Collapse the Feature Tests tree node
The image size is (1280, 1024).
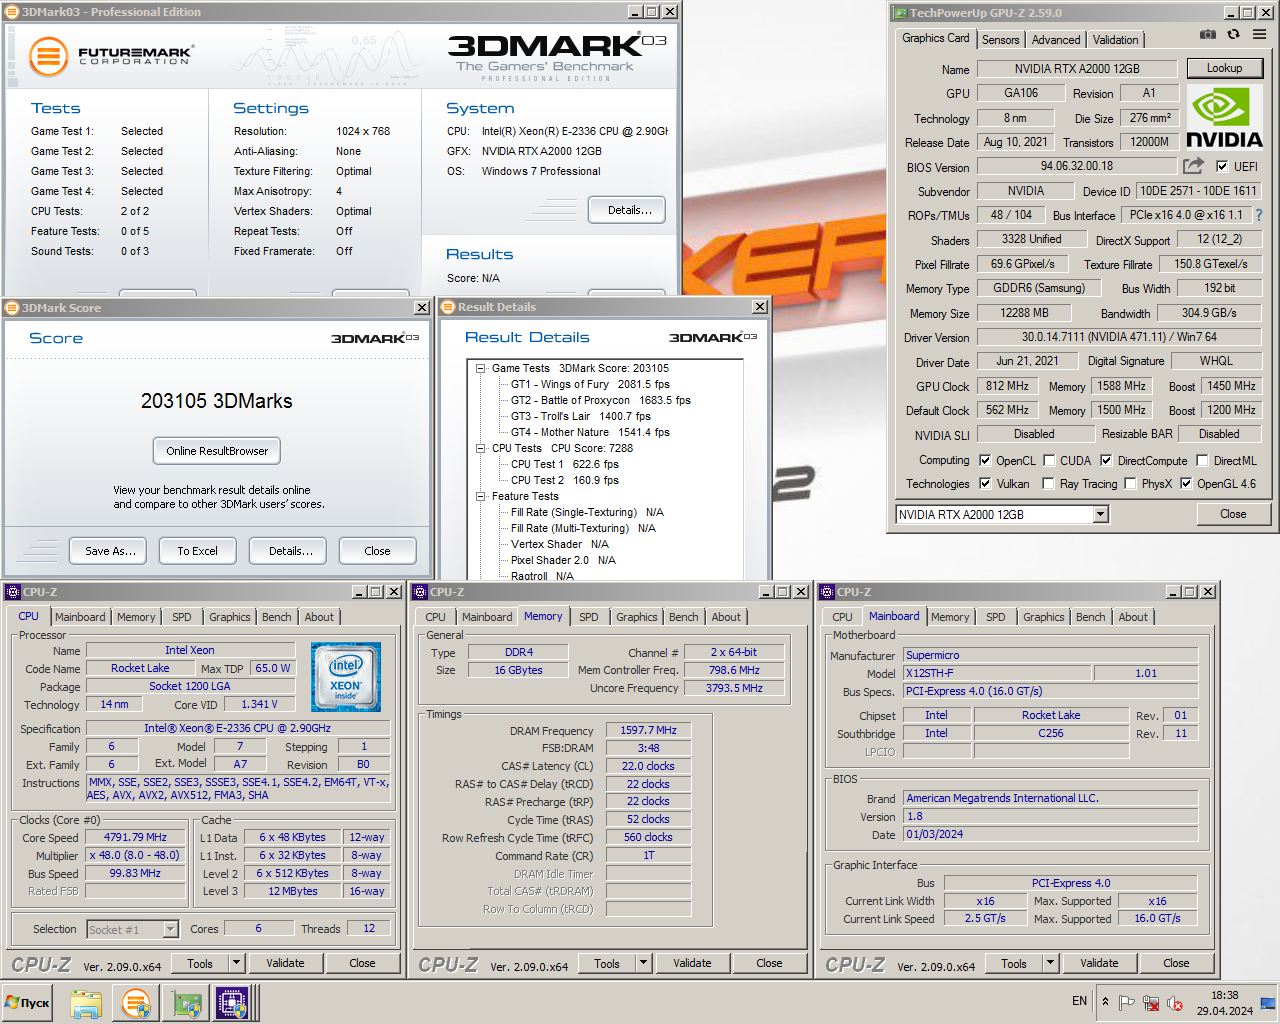(480, 496)
